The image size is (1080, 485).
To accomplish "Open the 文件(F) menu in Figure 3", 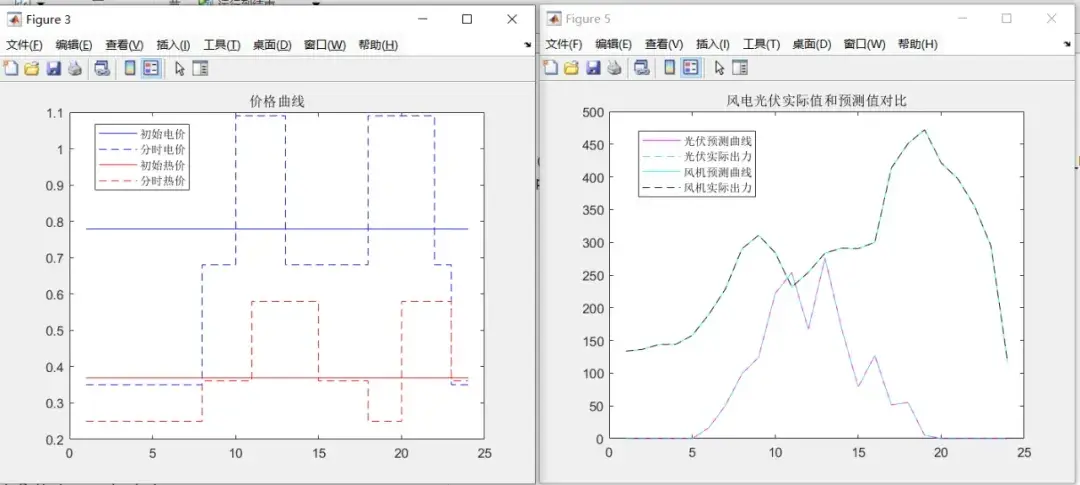I will [x=25, y=45].
